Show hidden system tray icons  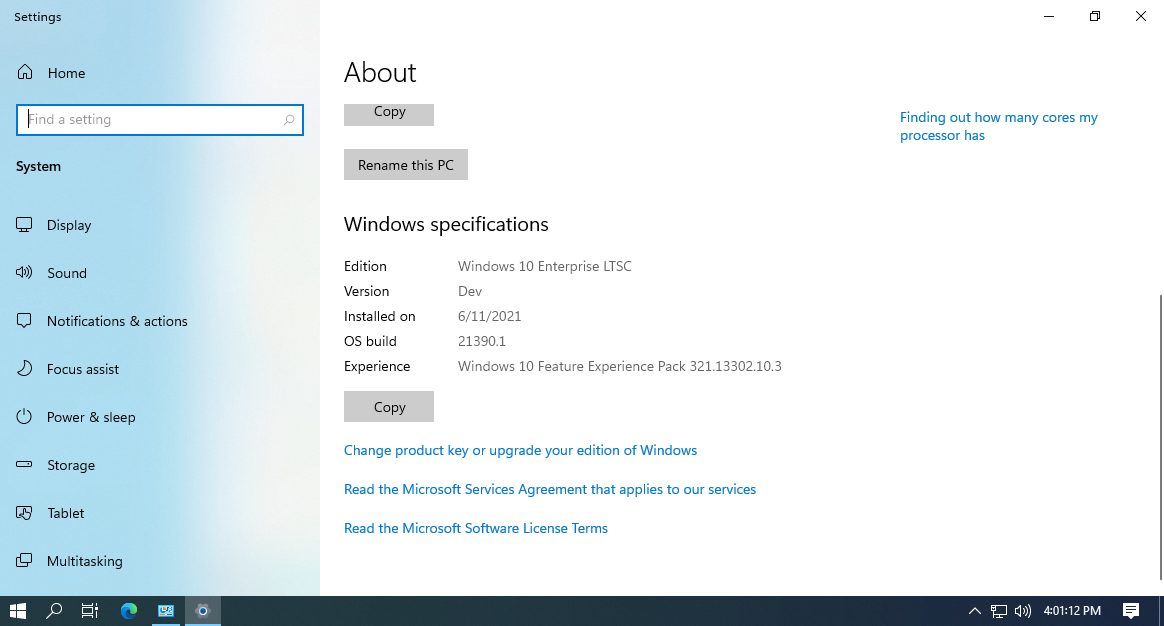(x=975, y=610)
